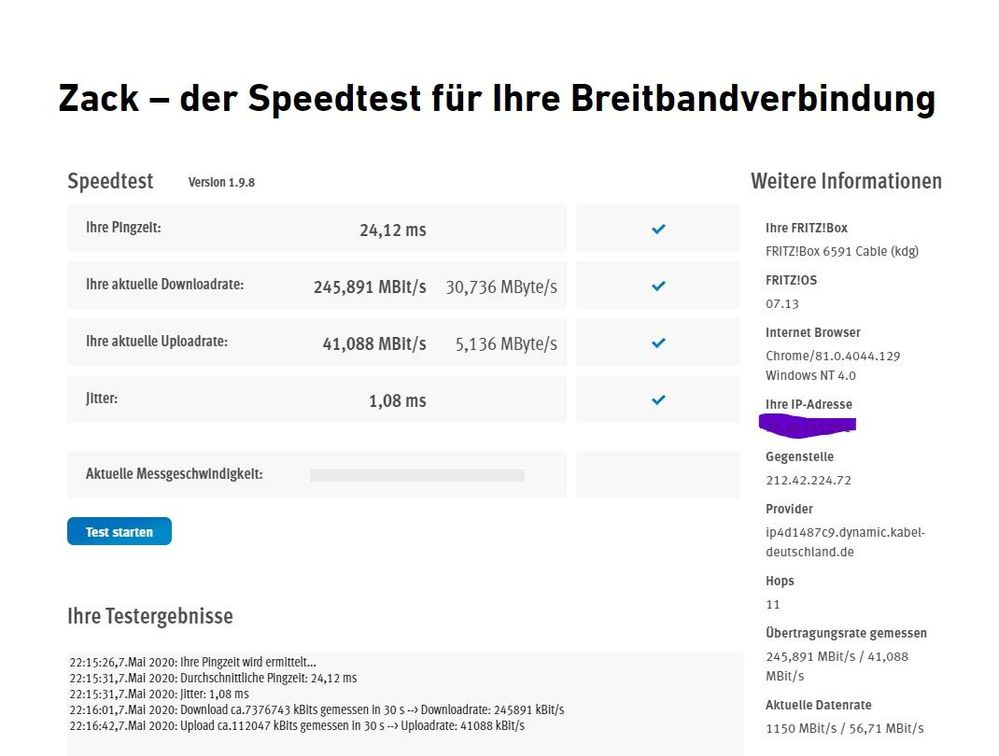
Task: Click the Chrome browser info entry
Action: tap(834, 355)
